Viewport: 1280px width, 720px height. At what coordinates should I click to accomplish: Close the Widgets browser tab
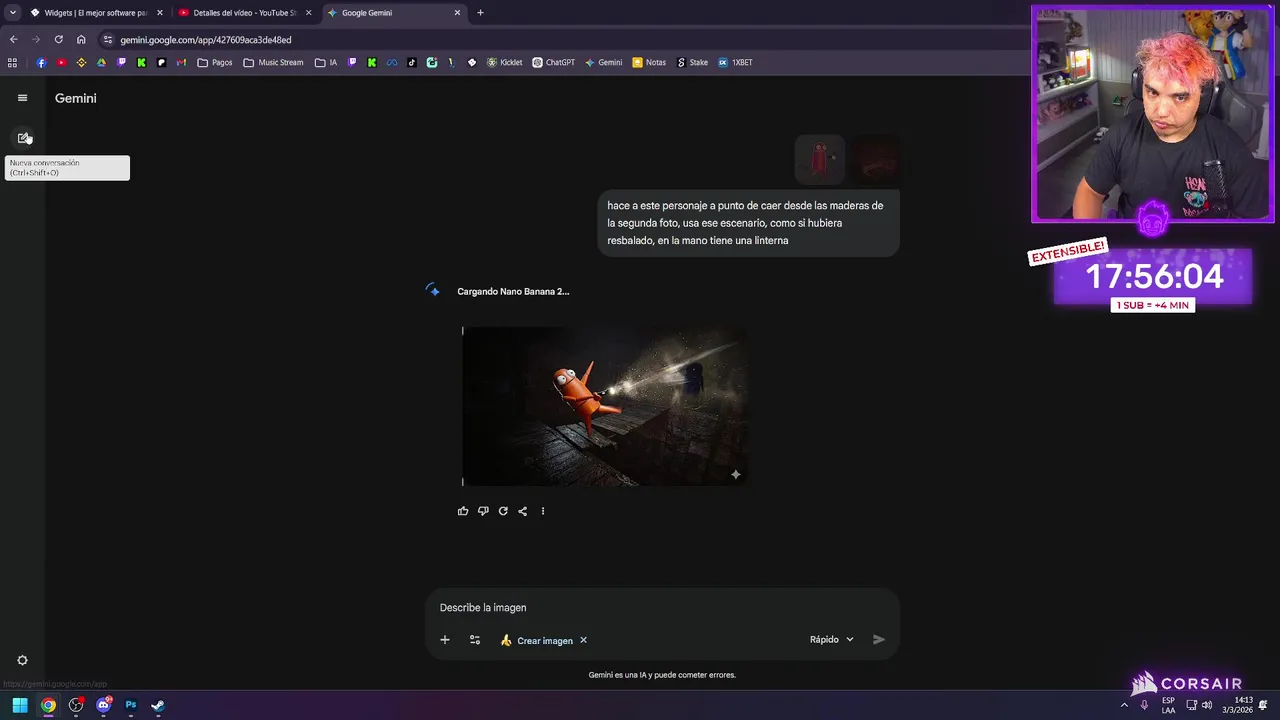159,13
